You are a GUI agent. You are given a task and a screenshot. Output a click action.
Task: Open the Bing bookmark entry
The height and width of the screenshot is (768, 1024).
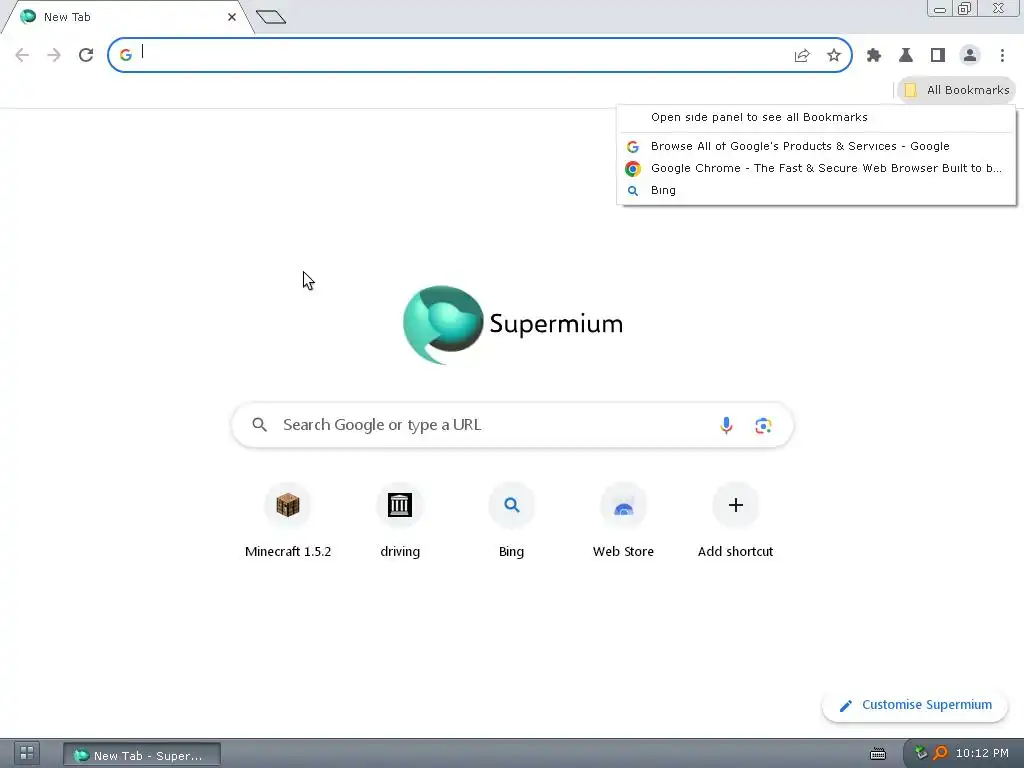(816, 191)
